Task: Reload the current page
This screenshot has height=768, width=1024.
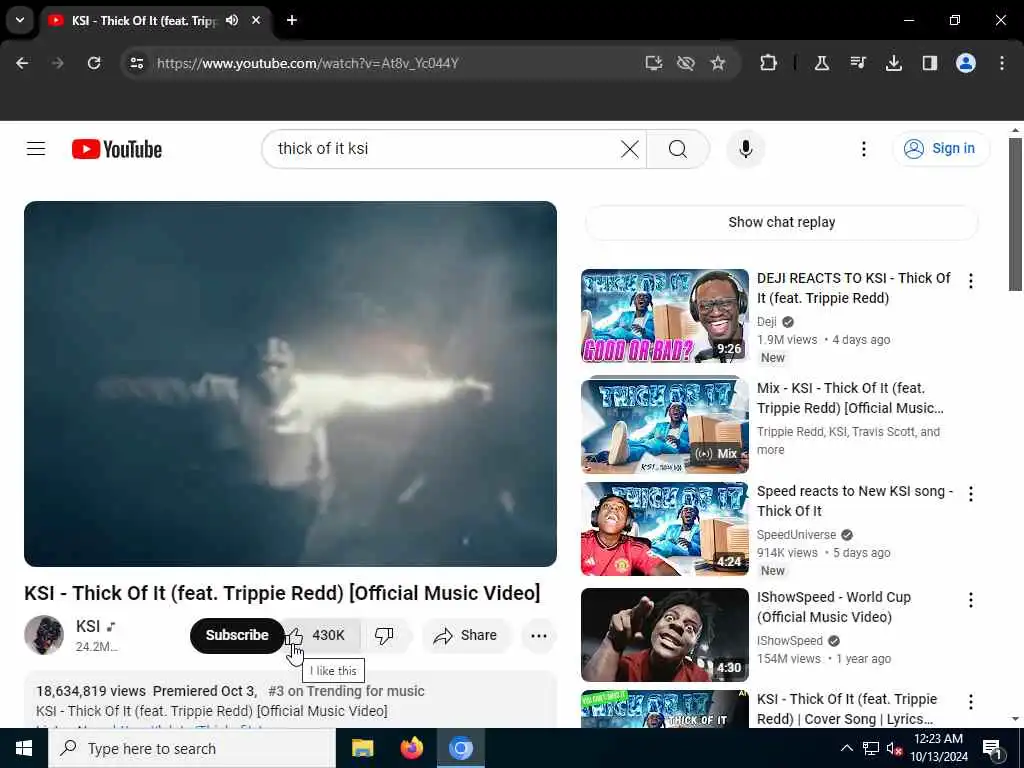Action: 94,63
